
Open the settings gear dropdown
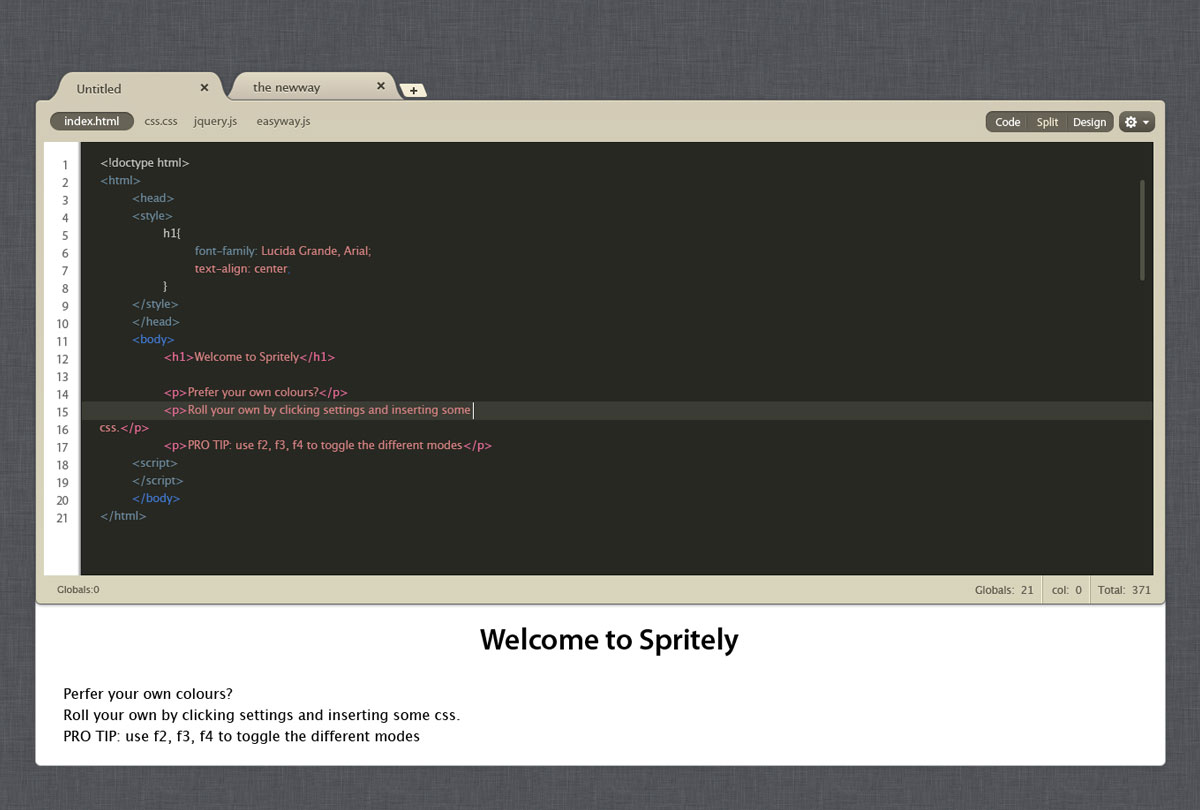click(x=1137, y=122)
